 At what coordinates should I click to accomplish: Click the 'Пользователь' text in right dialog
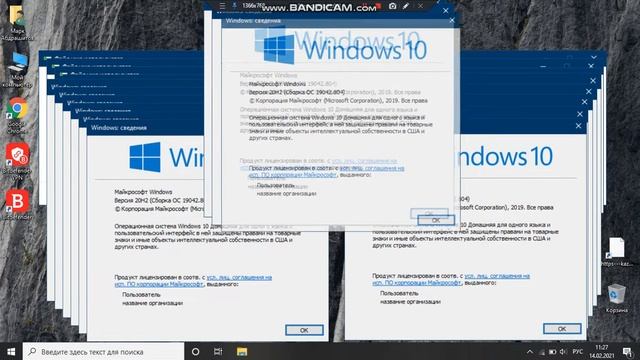click(x=399, y=293)
